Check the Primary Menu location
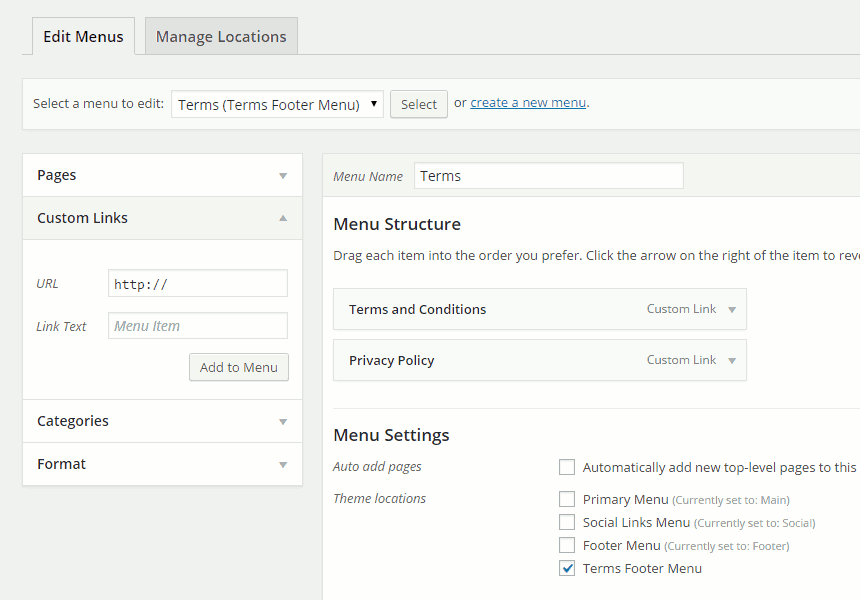 click(567, 499)
